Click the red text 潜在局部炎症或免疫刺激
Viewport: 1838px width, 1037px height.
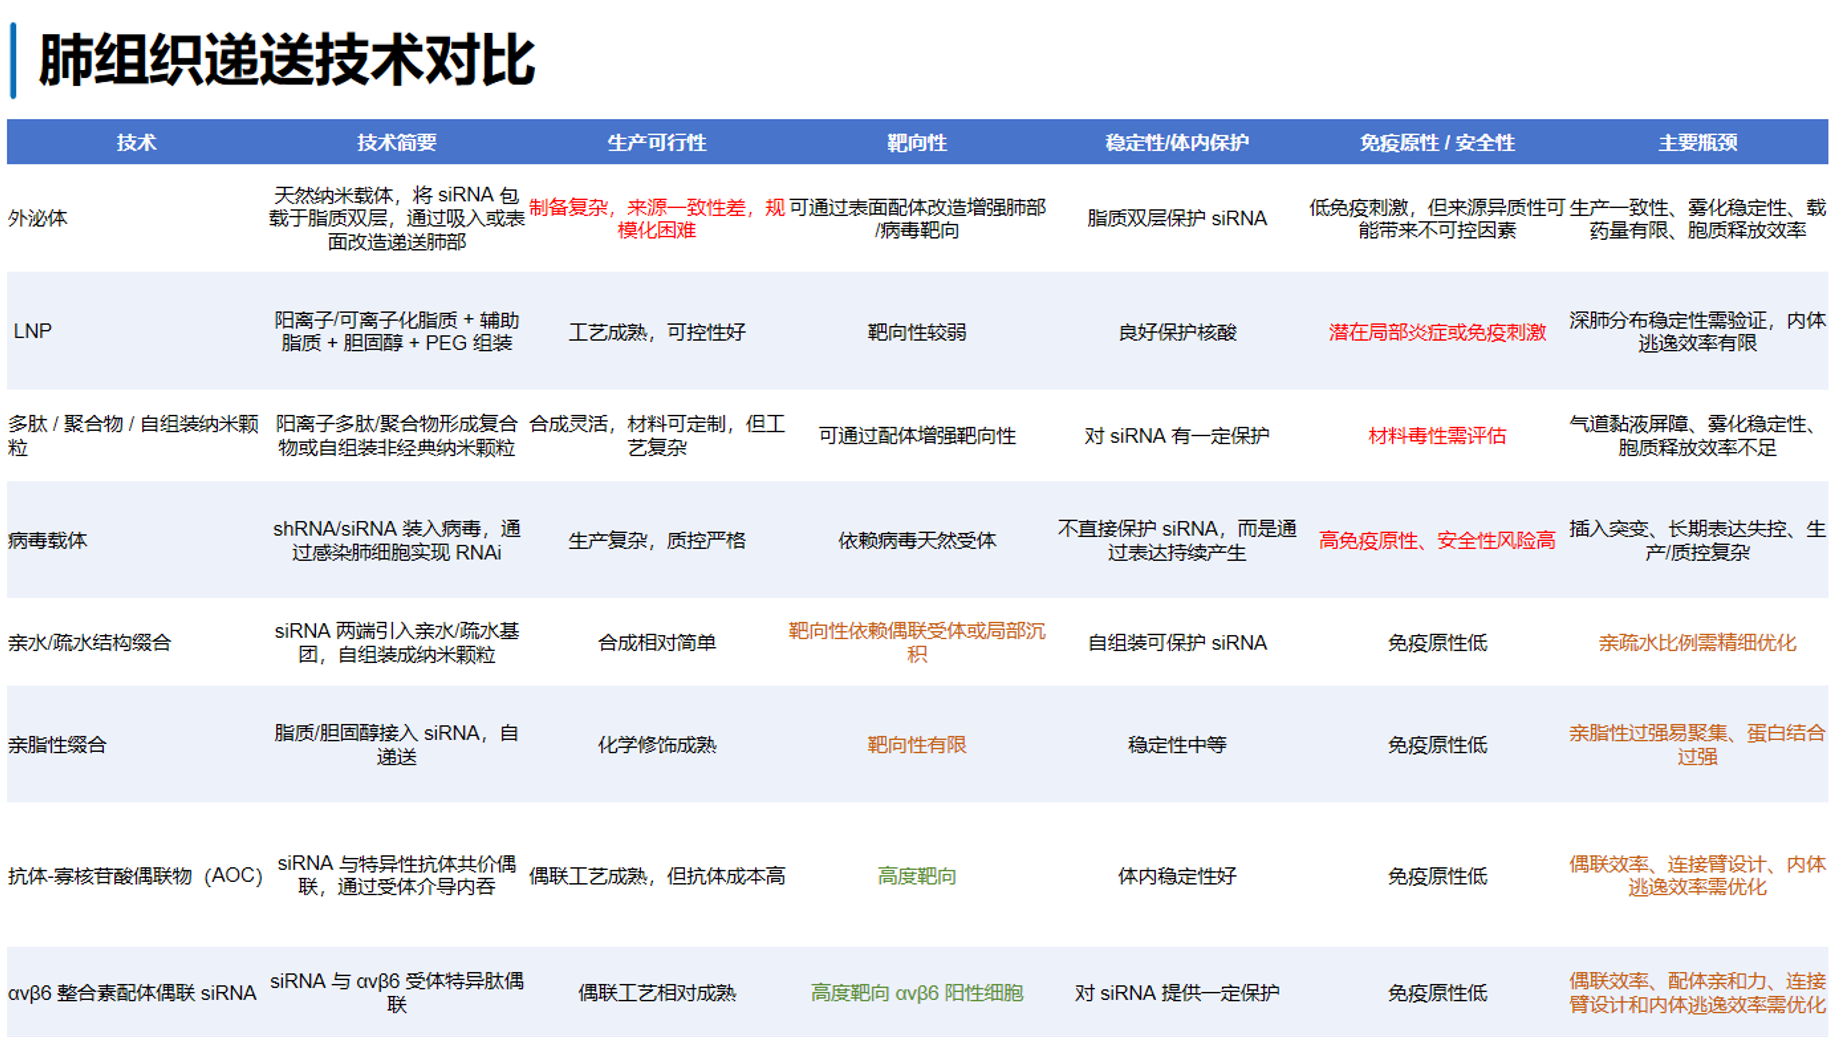(x=1437, y=332)
